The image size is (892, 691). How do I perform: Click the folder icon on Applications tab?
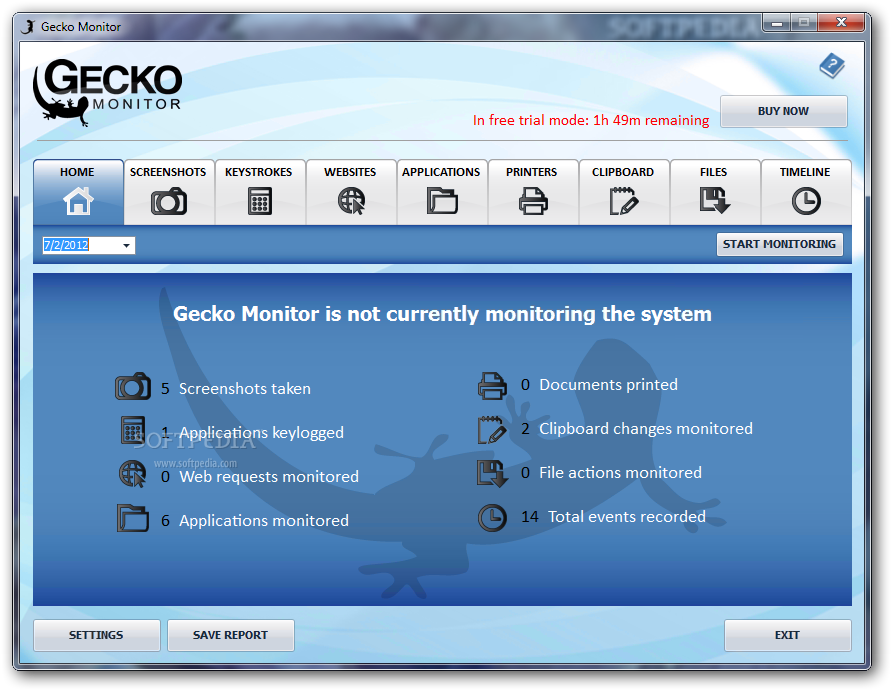(x=442, y=201)
